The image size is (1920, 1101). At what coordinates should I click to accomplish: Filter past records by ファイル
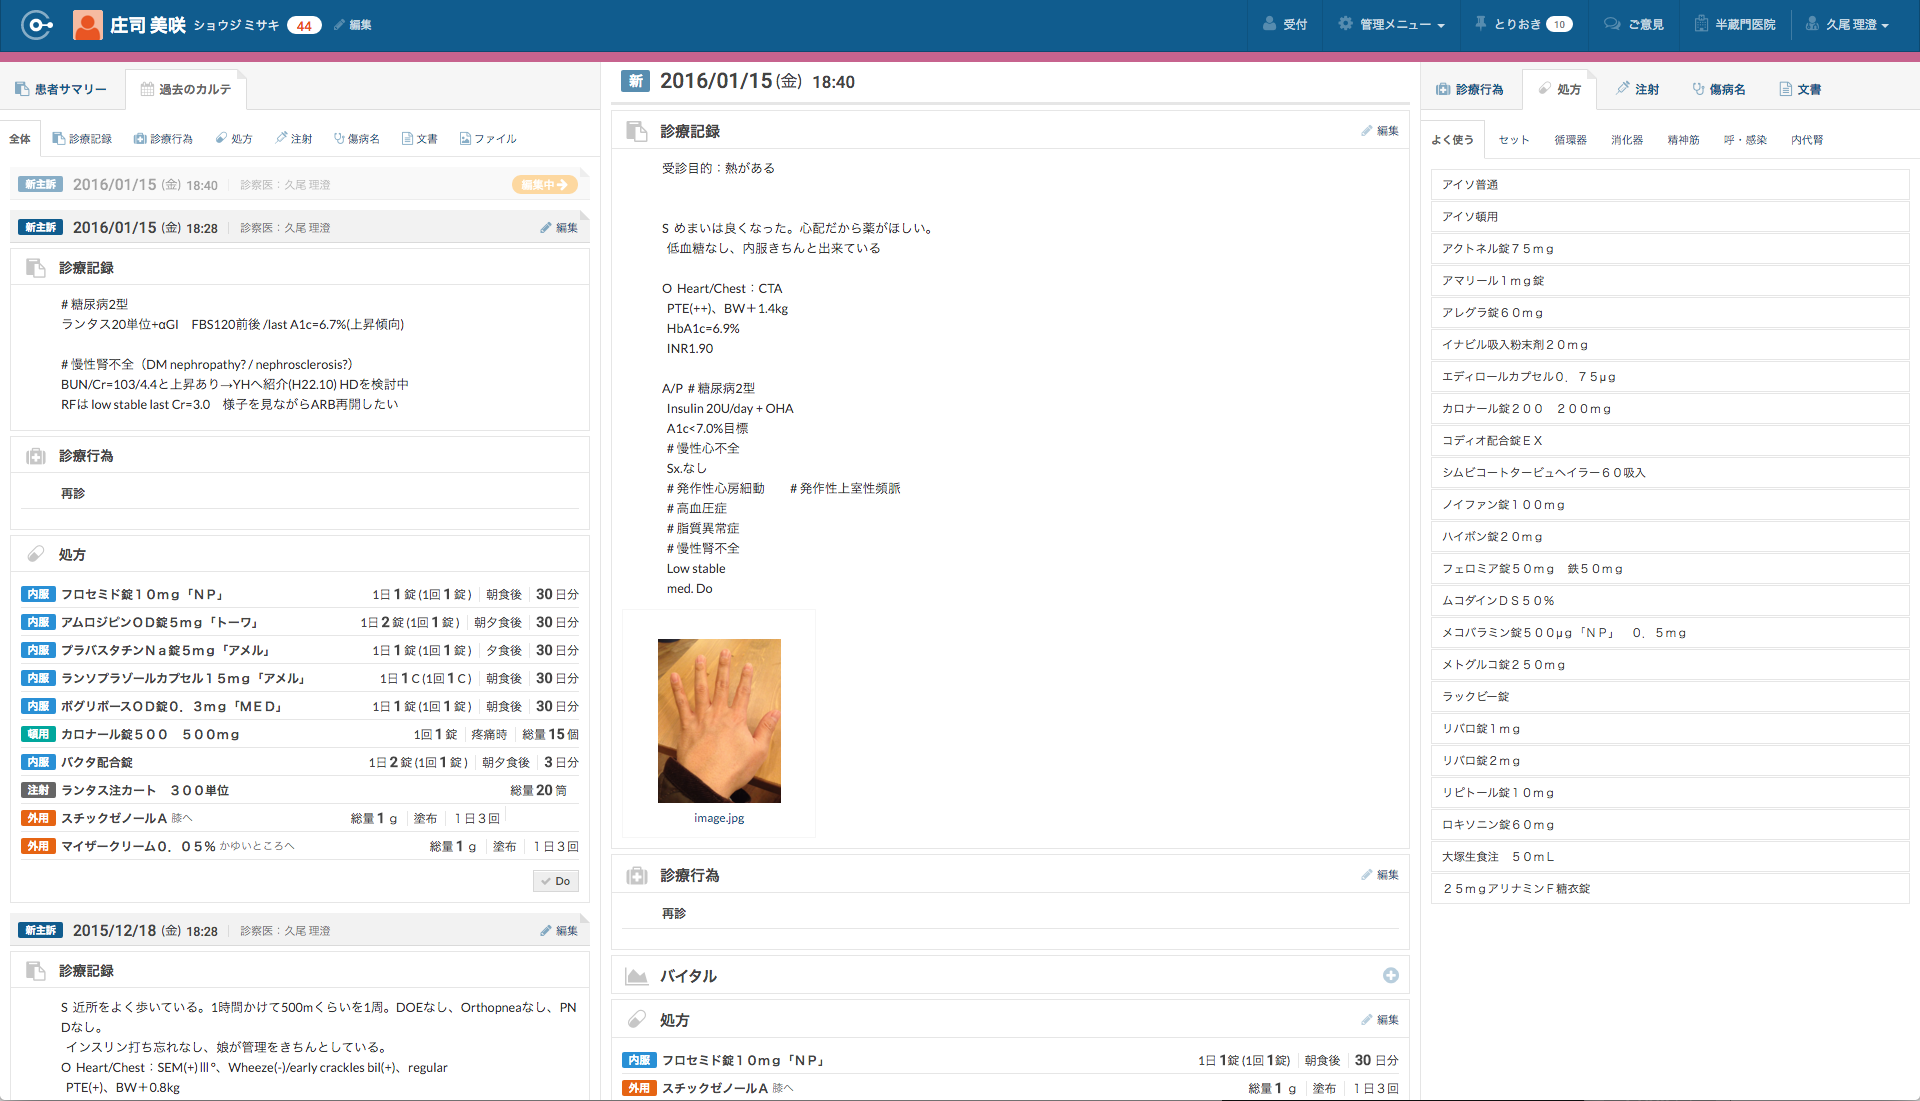click(488, 139)
